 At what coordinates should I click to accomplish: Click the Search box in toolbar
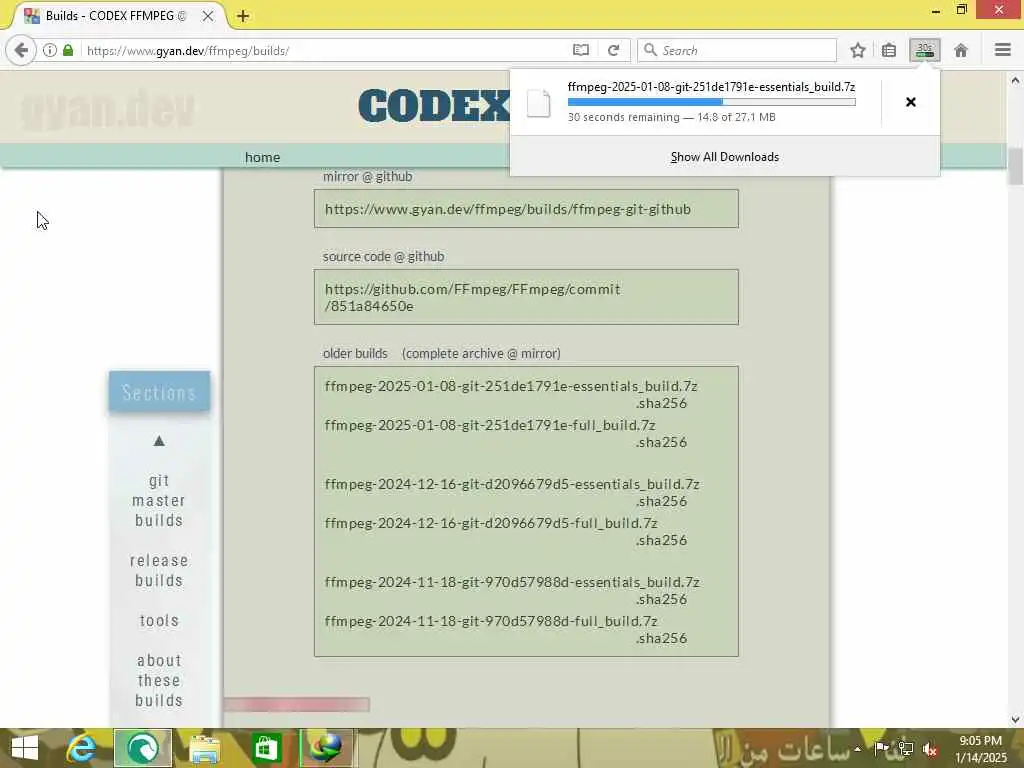[737, 50]
